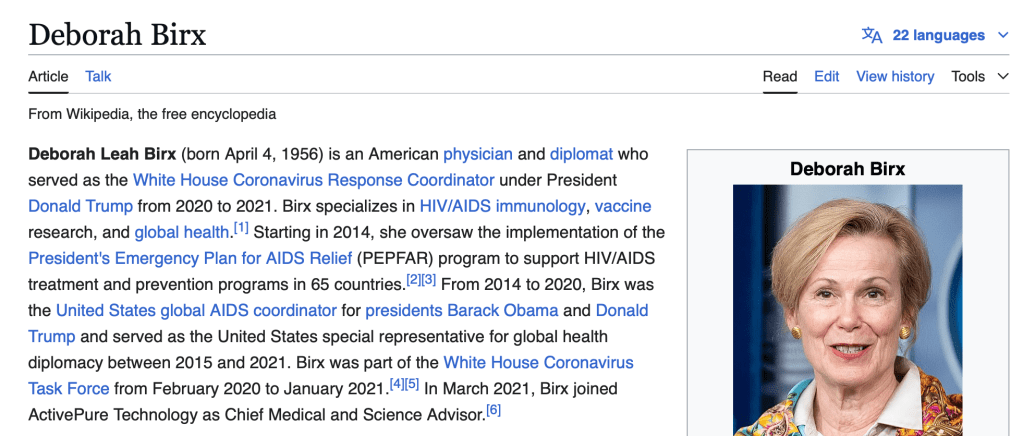Open the Tools dropdown menu

(979, 76)
